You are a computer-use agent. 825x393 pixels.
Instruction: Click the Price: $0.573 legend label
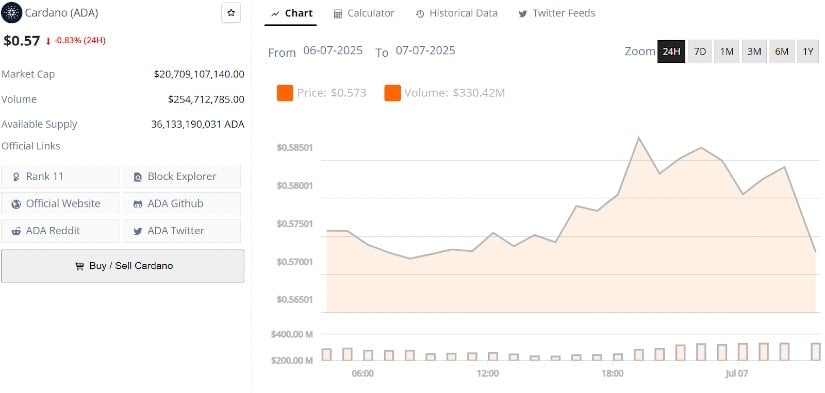click(331, 93)
